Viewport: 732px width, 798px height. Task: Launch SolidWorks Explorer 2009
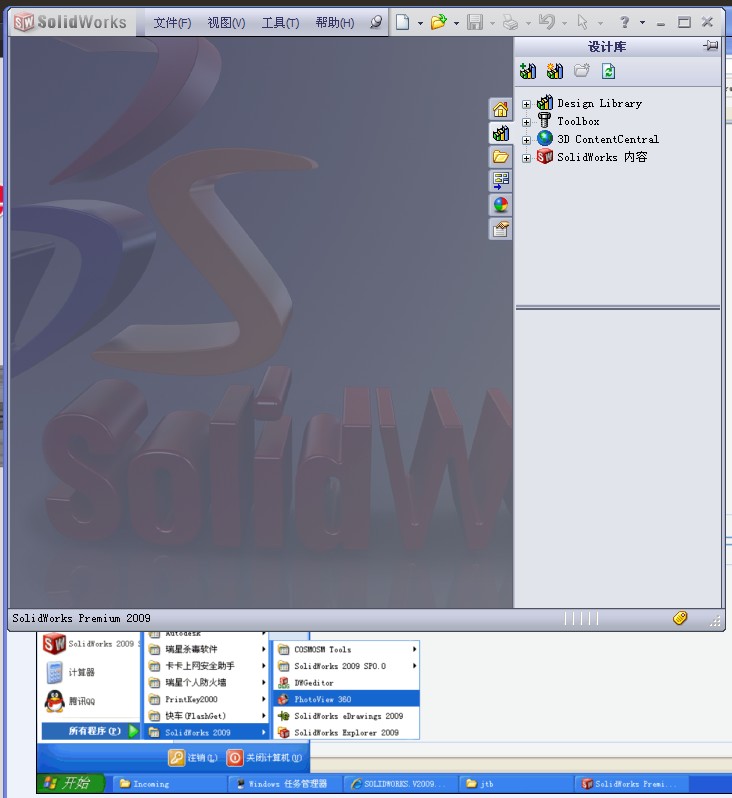[x=347, y=733]
